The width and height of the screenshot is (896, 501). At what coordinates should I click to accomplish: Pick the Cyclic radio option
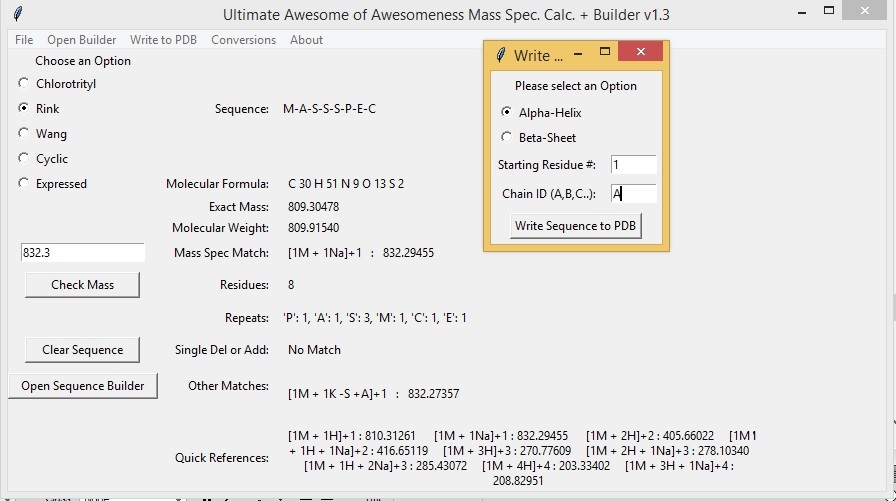[x=24, y=158]
